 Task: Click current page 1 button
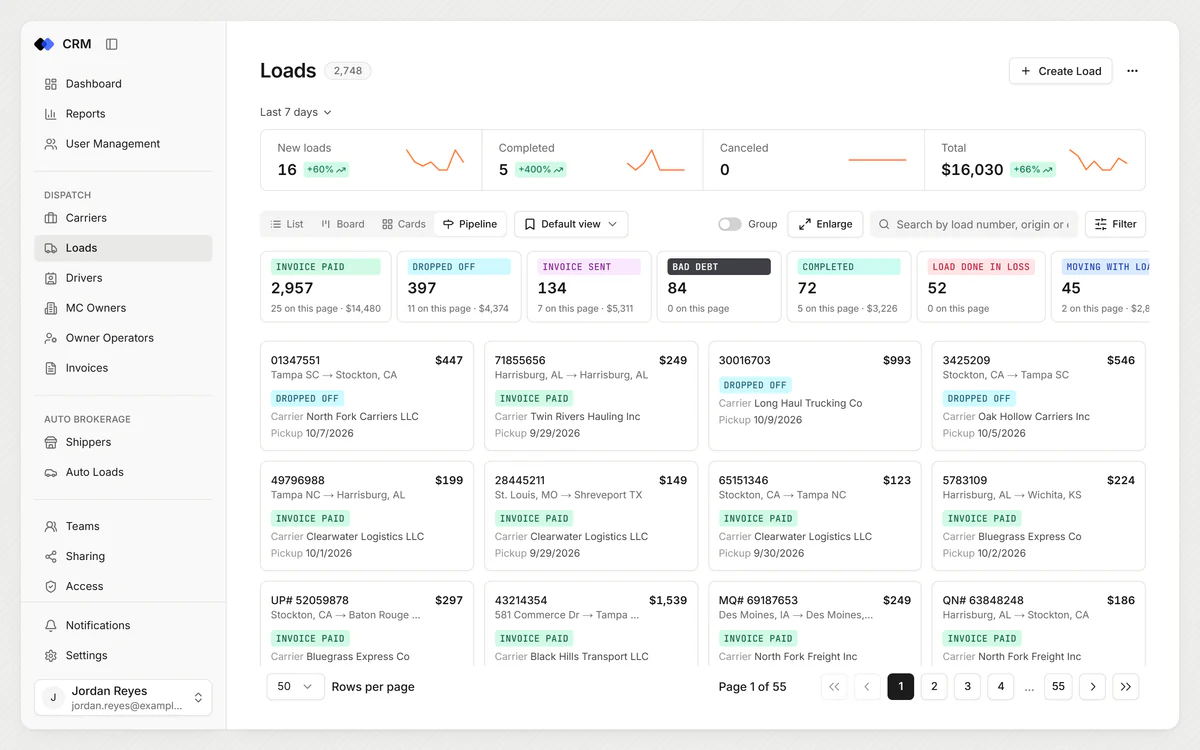pos(901,687)
